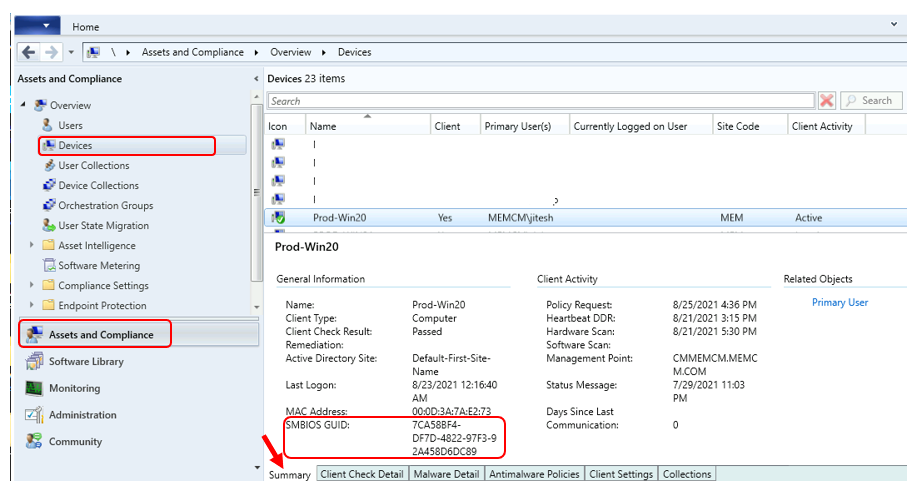The height and width of the screenshot is (483, 921).
Task: Open the Software Library workspace
Action: click(88, 361)
